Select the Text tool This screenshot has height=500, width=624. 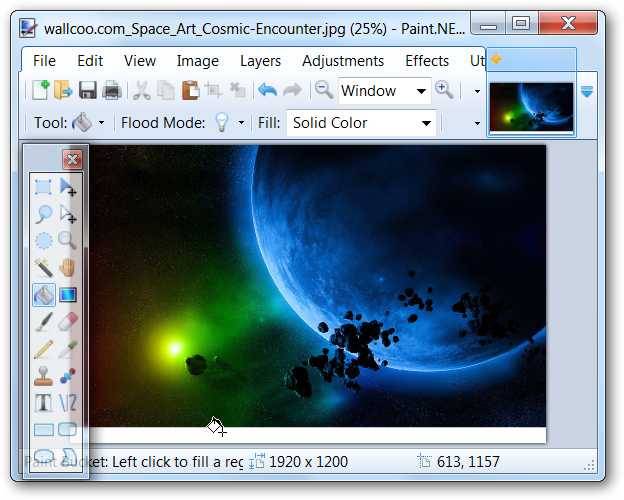point(43,403)
